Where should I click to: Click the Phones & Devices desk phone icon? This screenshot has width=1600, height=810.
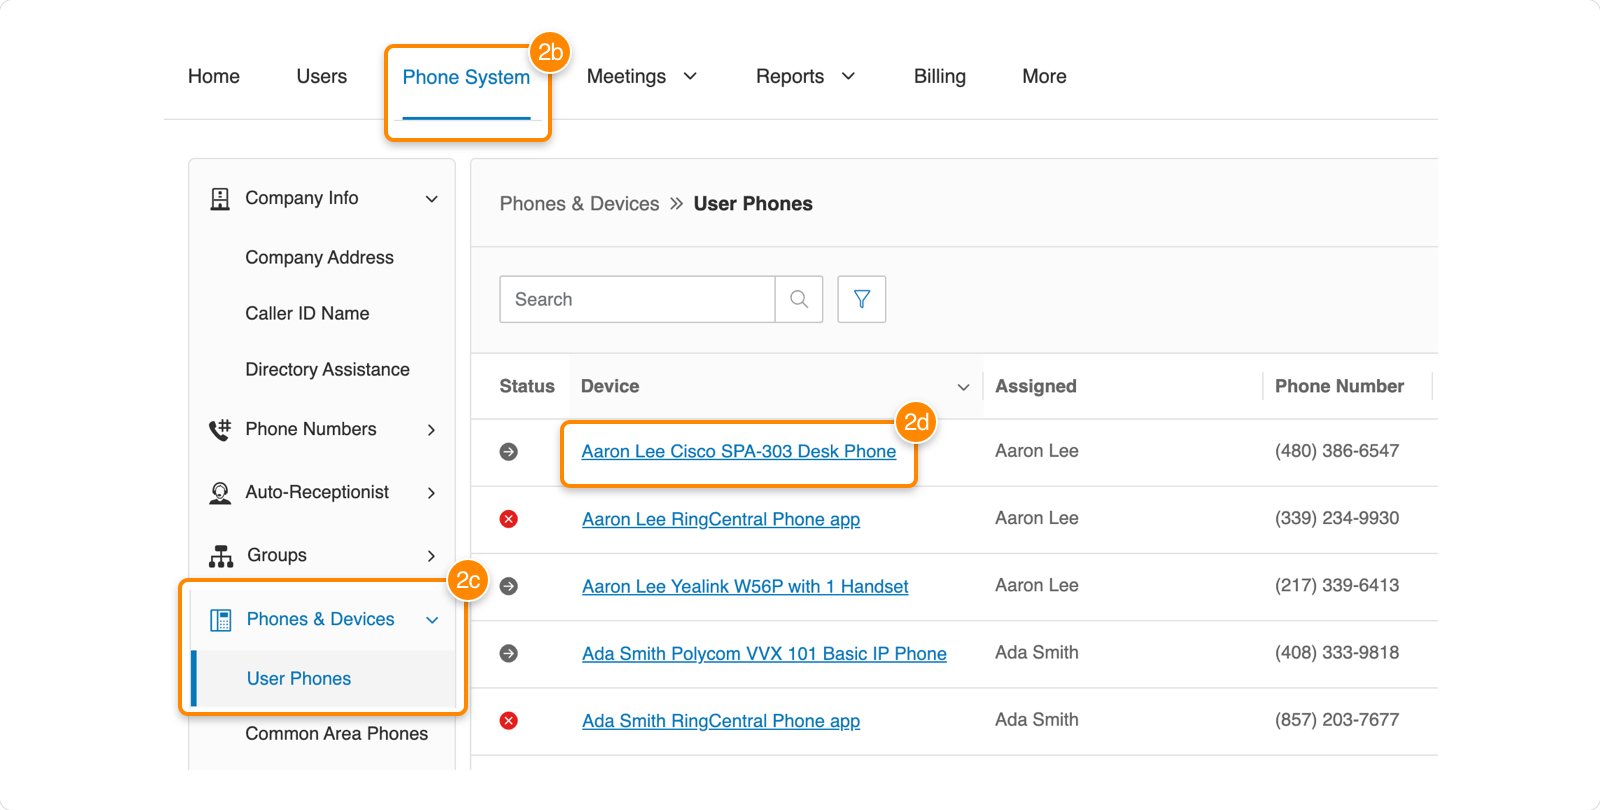220,620
